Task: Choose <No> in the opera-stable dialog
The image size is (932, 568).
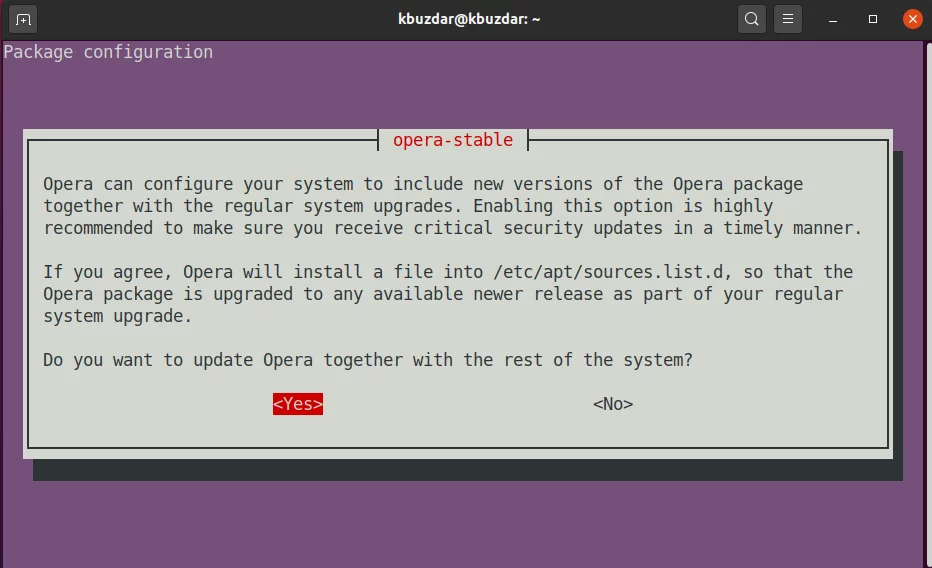Action: (613, 404)
